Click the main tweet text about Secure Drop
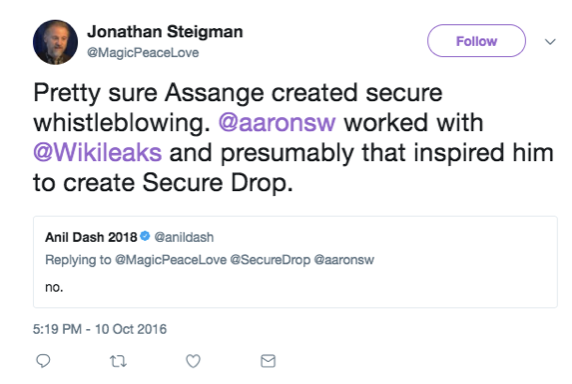 pyautogui.click(x=294, y=137)
